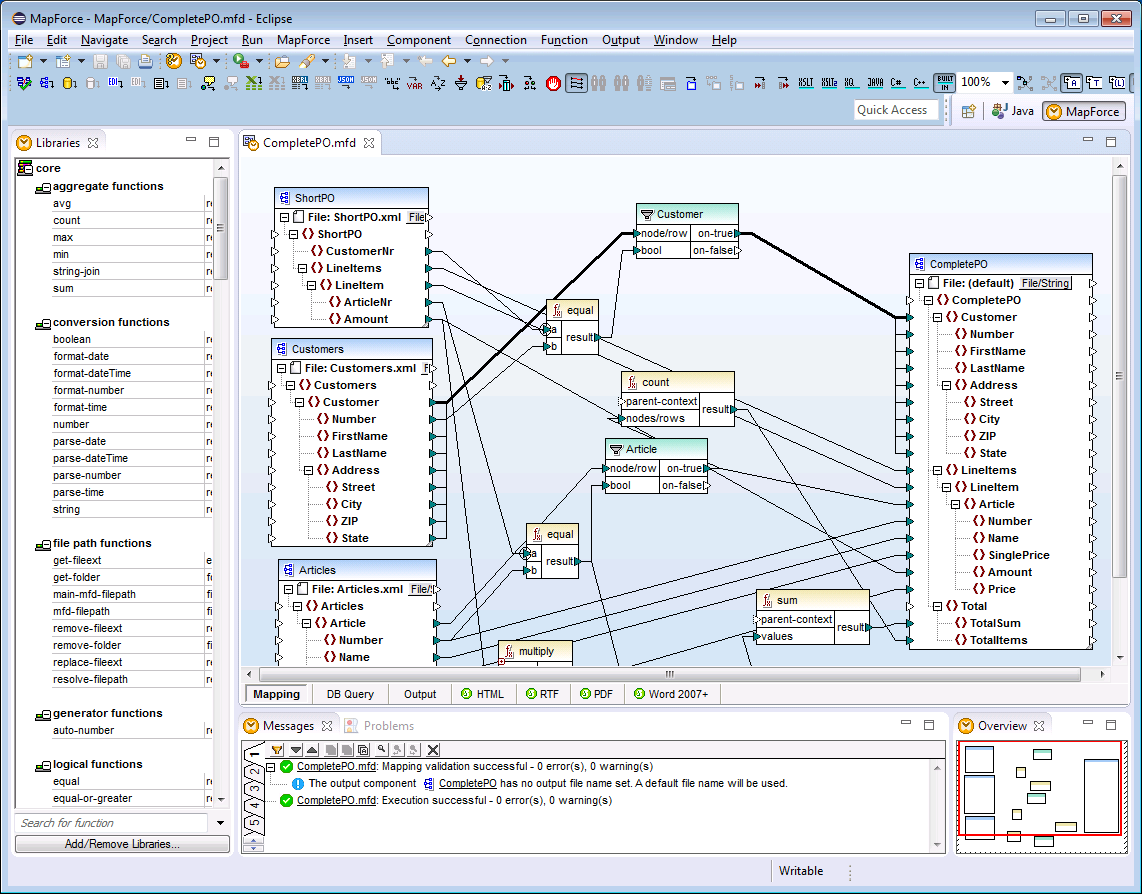Clear messages with the X icon
Image resolution: width=1142 pixels, height=894 pixels.
point(433,749)
